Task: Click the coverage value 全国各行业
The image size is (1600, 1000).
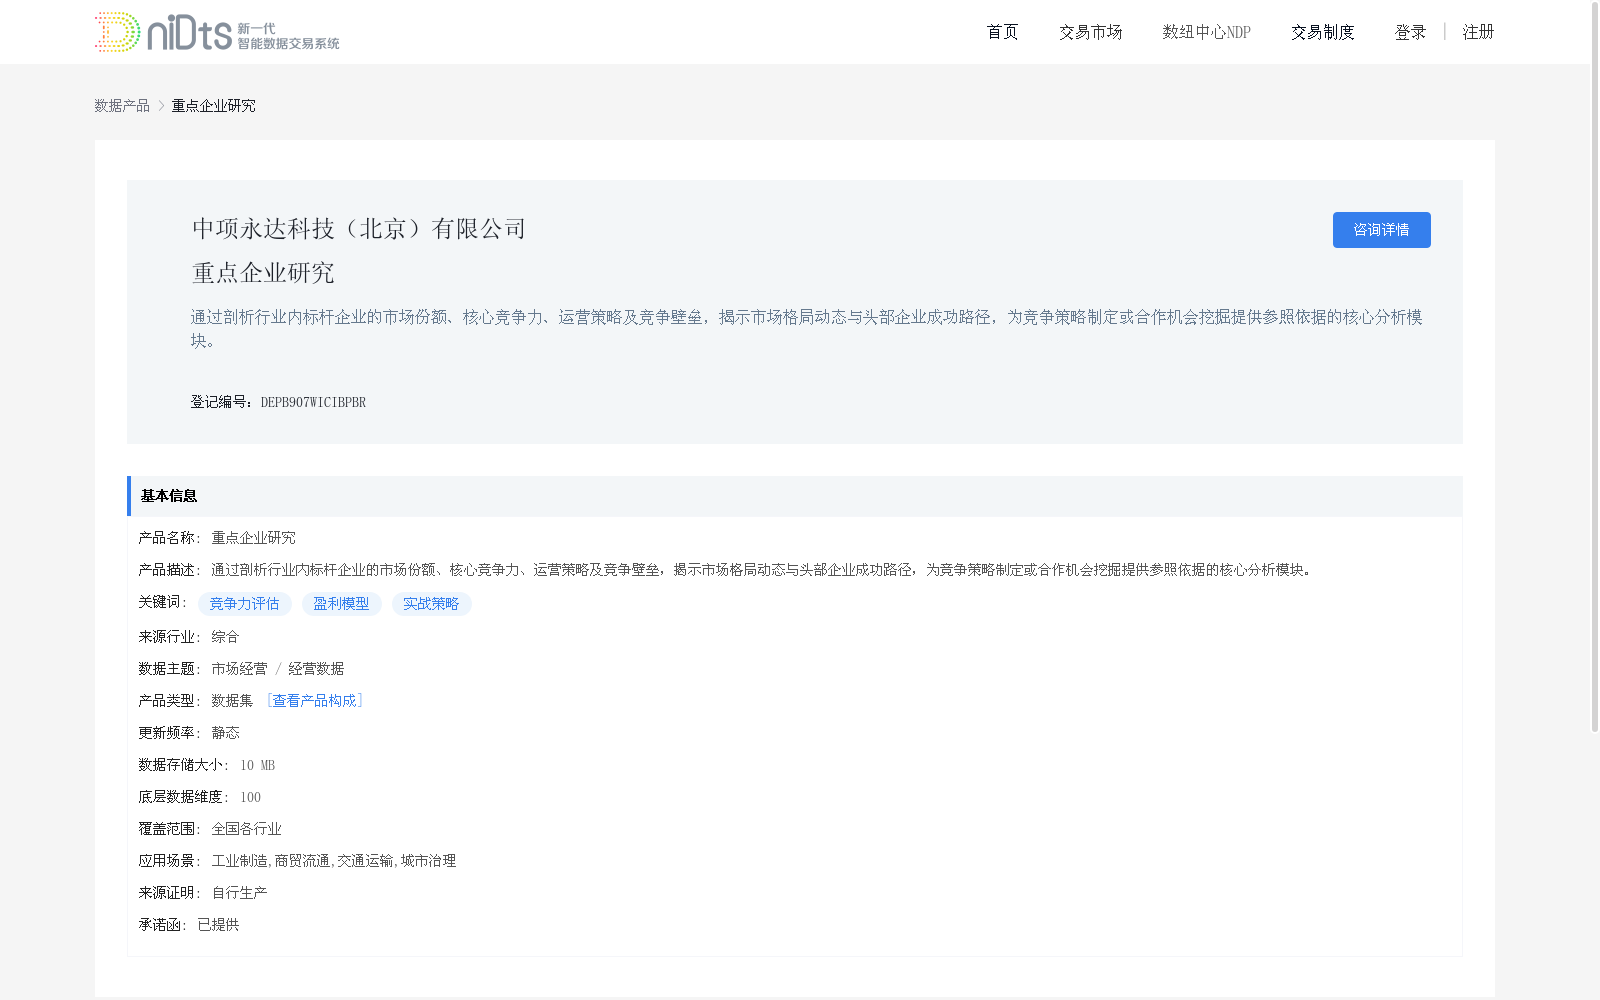Action: [x=246, y=829]
